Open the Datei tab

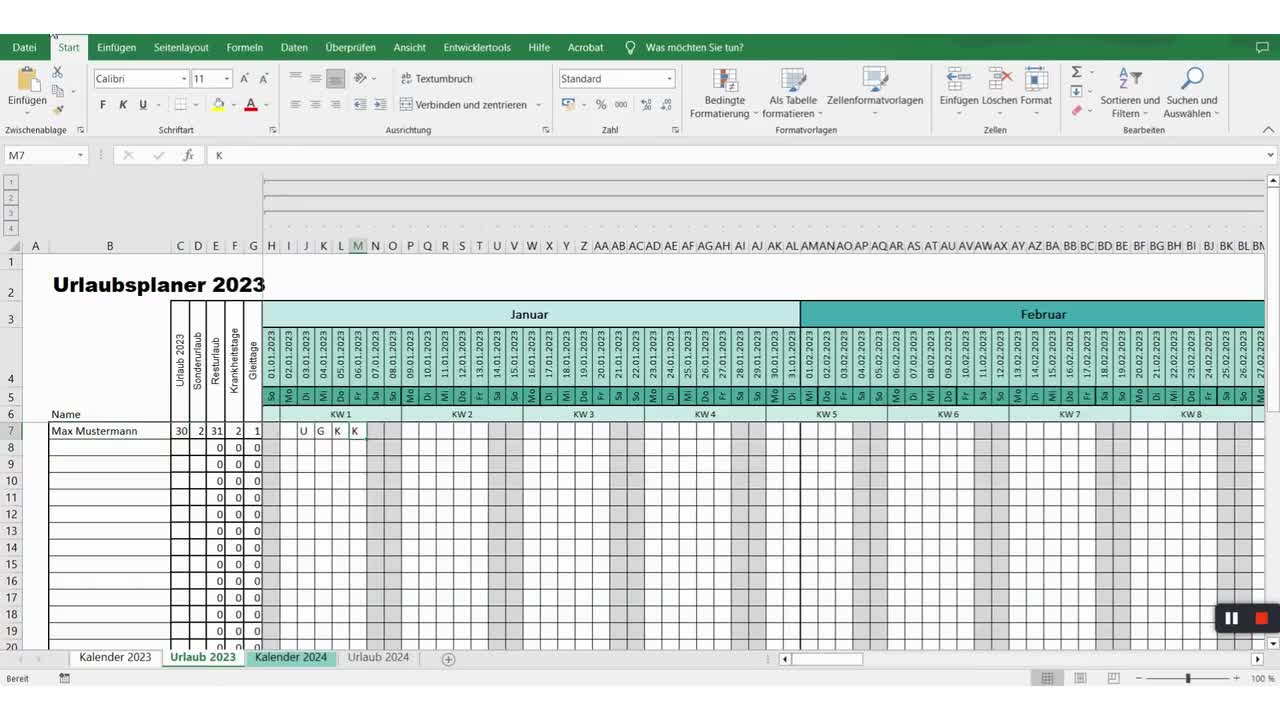tap(24, 47)
